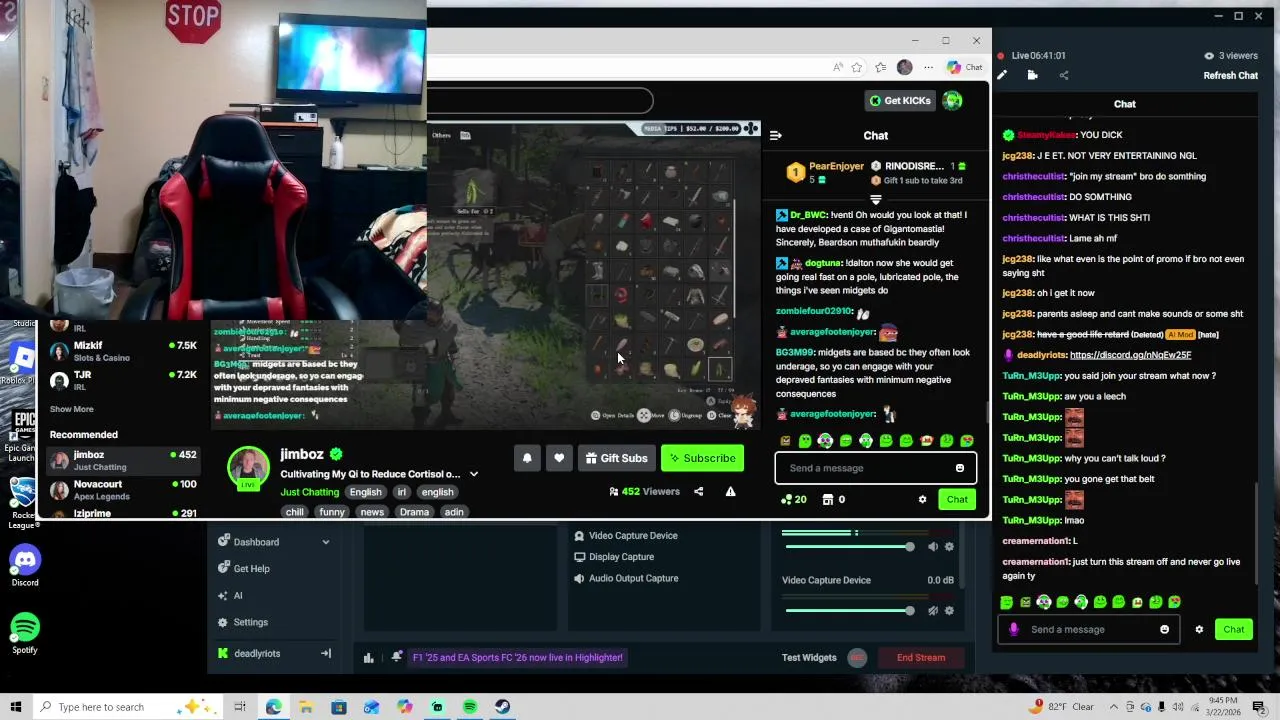Screen dimensions: 1280x720
Task: Adjust the upper mixer volume slider
Action: pos(850,547)
